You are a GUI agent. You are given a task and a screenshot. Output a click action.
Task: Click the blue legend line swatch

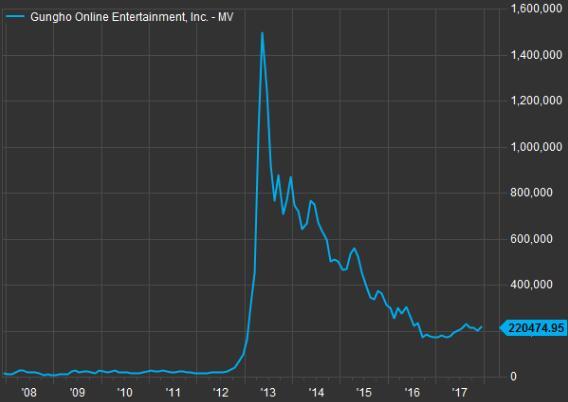pyautogui.click(x=16, y=17)
